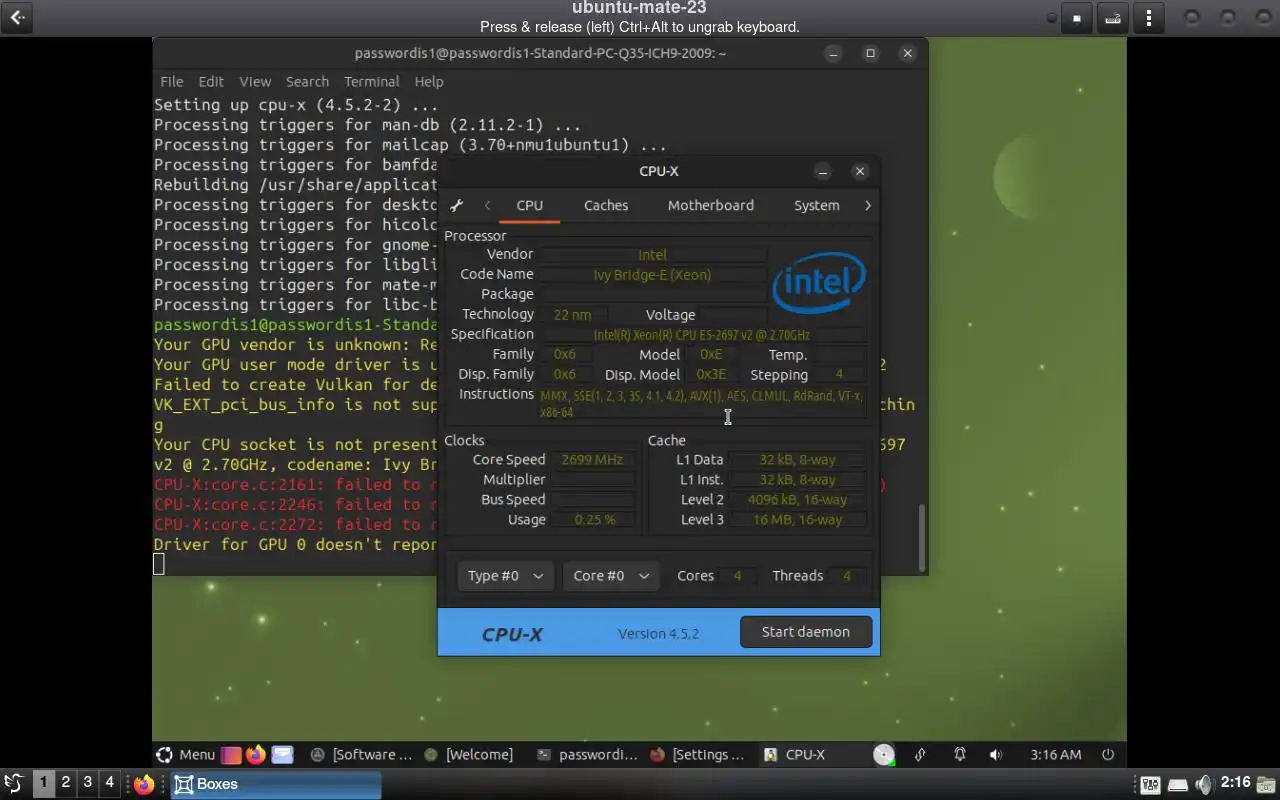Switch to Software task in guest panel

coord(361,755)
